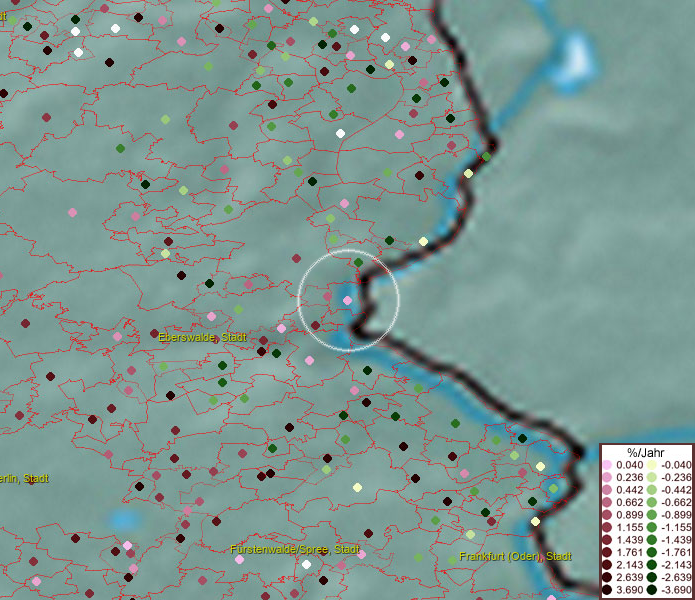
Task: Click the legend entry text "-2.143"
Action: click(676, 565)
